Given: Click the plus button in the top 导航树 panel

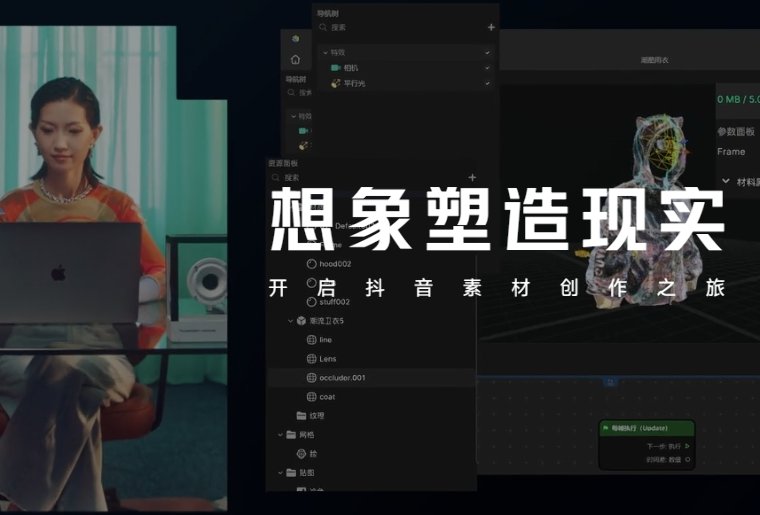Looking at the screenshot, I should (491, 28).
